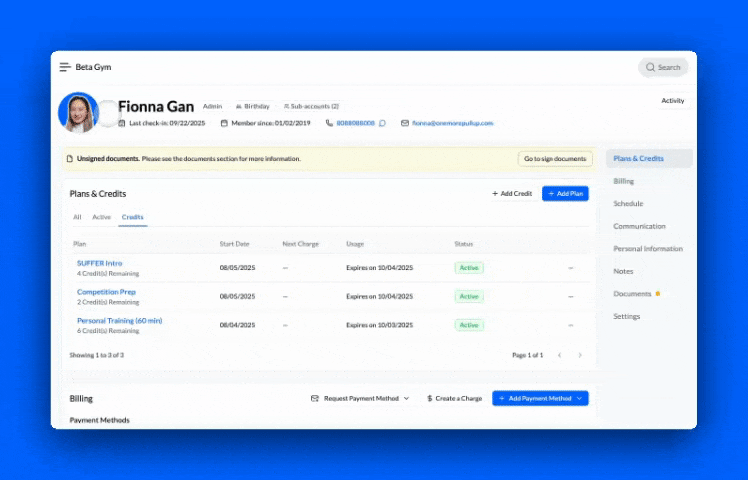The height and width of the screenshot is (480, 748).
Task: Click Active status badge for SUFFER Intro
Action: 469,268
